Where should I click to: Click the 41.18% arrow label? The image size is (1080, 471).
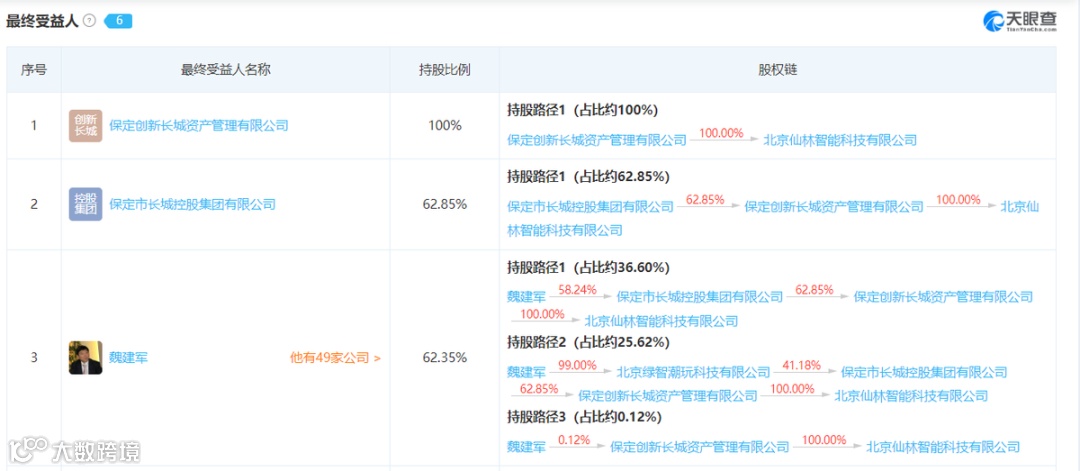tap(802, 366)
